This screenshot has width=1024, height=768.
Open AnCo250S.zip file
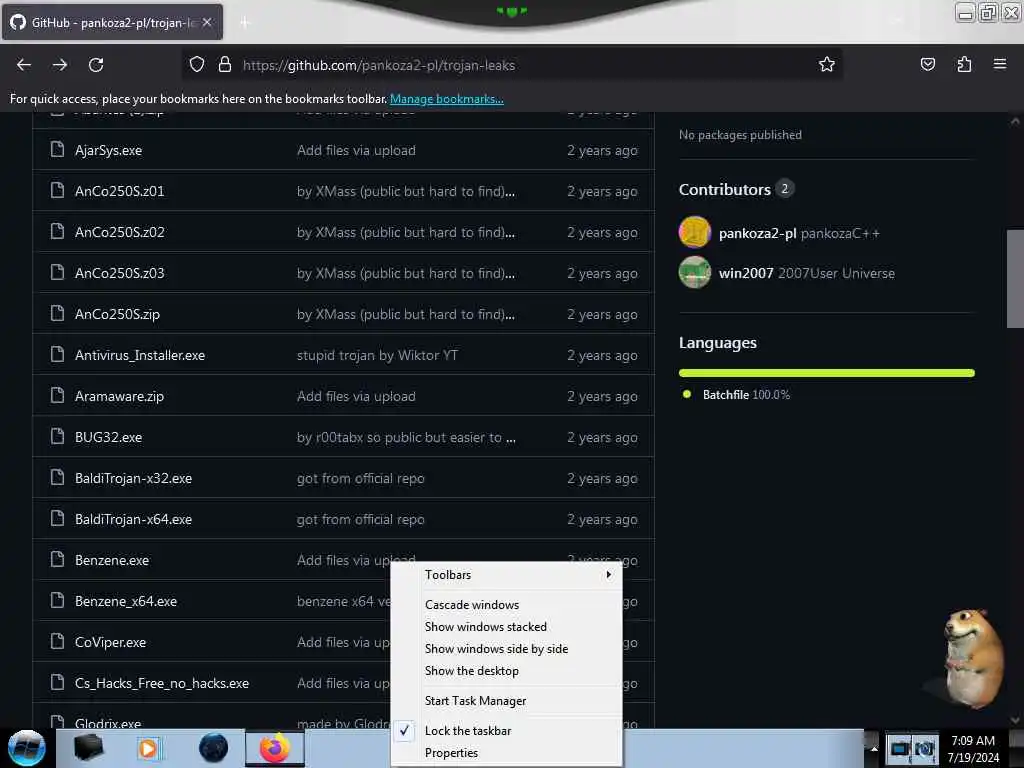pos(117,314)
